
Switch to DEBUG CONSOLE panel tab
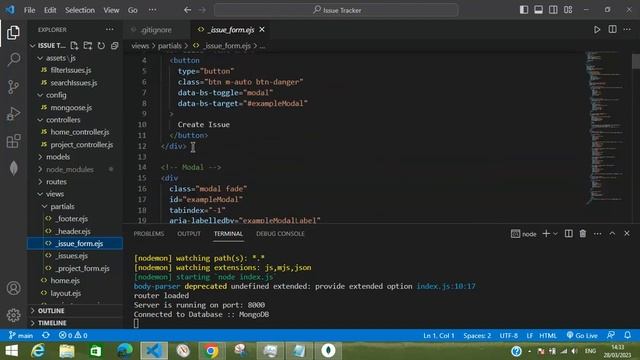(x=280, y=233)
